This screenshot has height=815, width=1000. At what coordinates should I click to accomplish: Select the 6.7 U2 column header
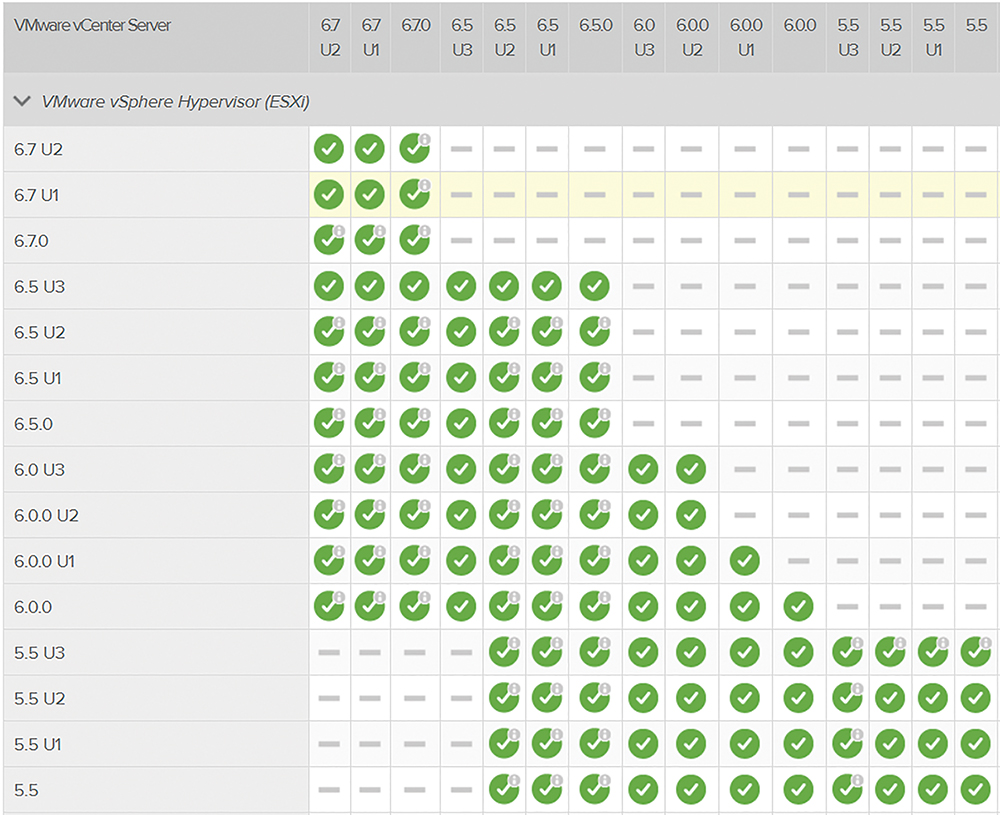point(330,38)
